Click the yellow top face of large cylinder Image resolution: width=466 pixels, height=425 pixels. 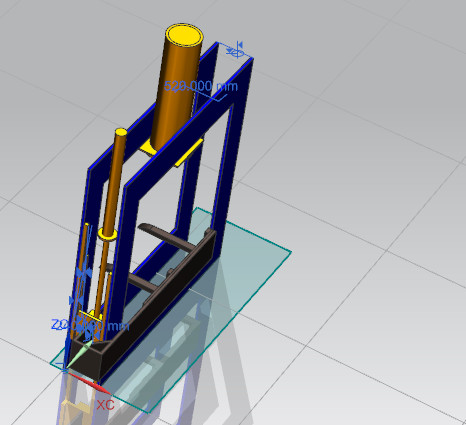pyautogui.click(x=184, y=35)
